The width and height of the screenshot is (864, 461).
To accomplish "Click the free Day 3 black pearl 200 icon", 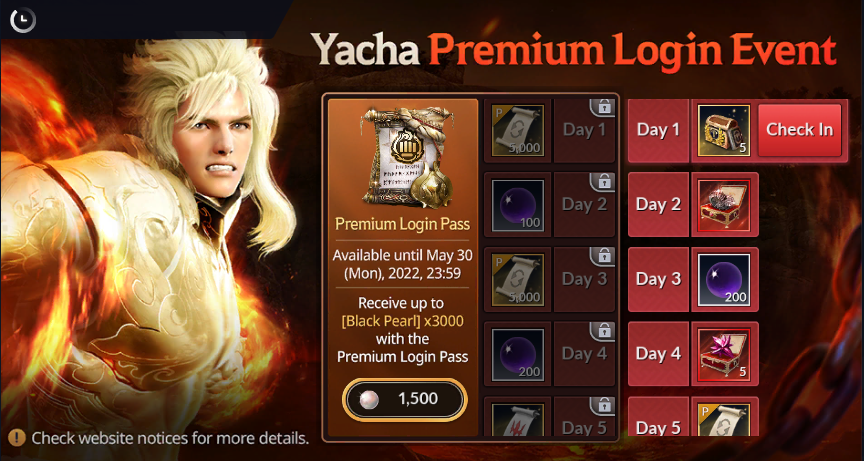I will click(724, 279).
